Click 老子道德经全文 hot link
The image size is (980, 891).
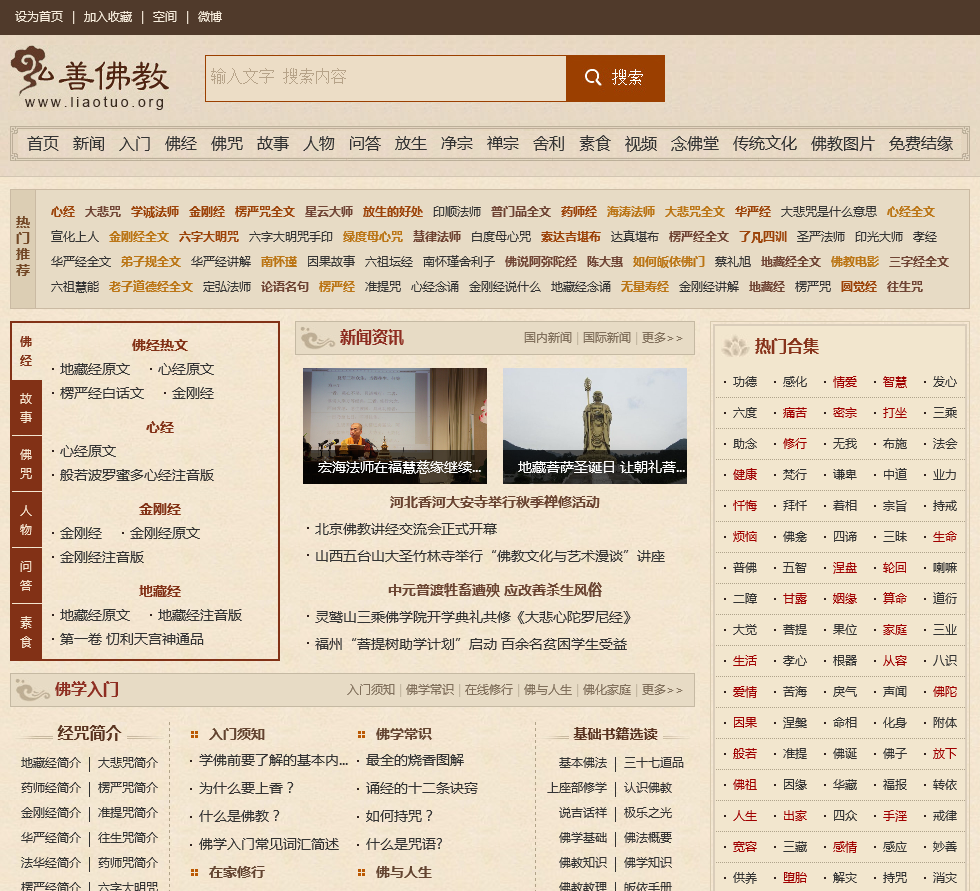151,287
